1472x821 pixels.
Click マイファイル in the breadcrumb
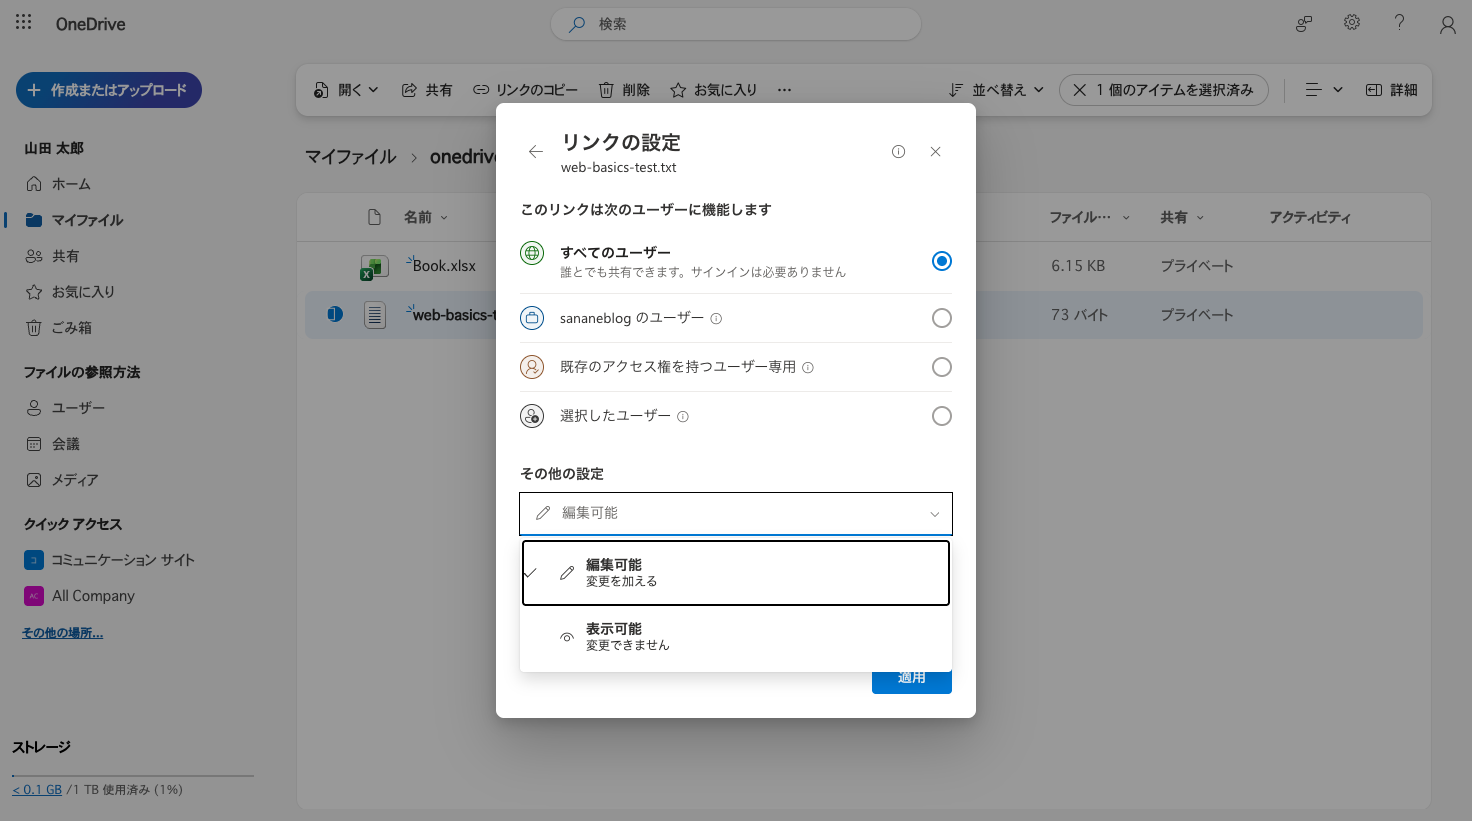[x=351, y=157]
